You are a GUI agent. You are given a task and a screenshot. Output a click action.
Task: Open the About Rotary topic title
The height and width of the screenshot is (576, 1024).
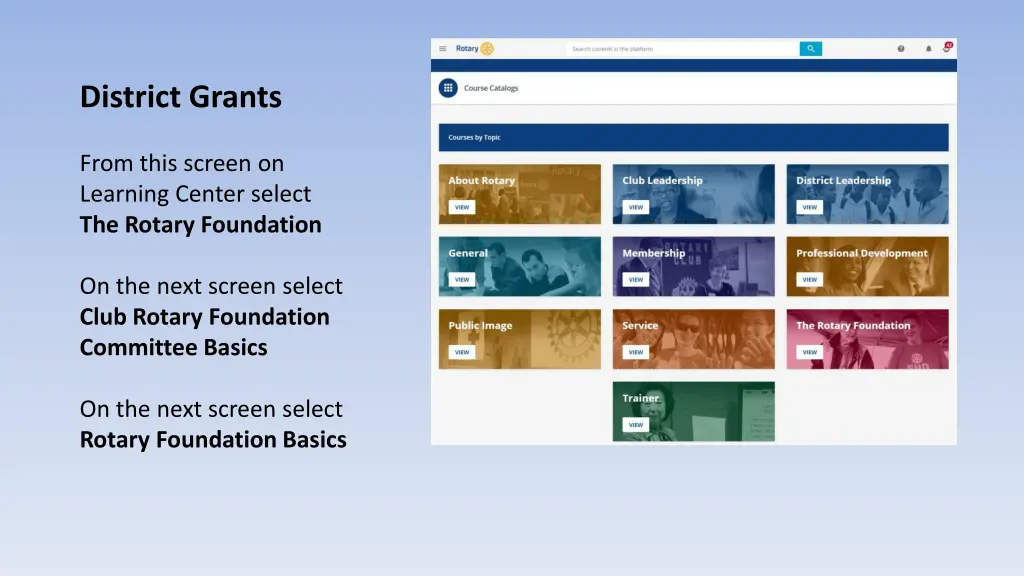coord(481,180)
